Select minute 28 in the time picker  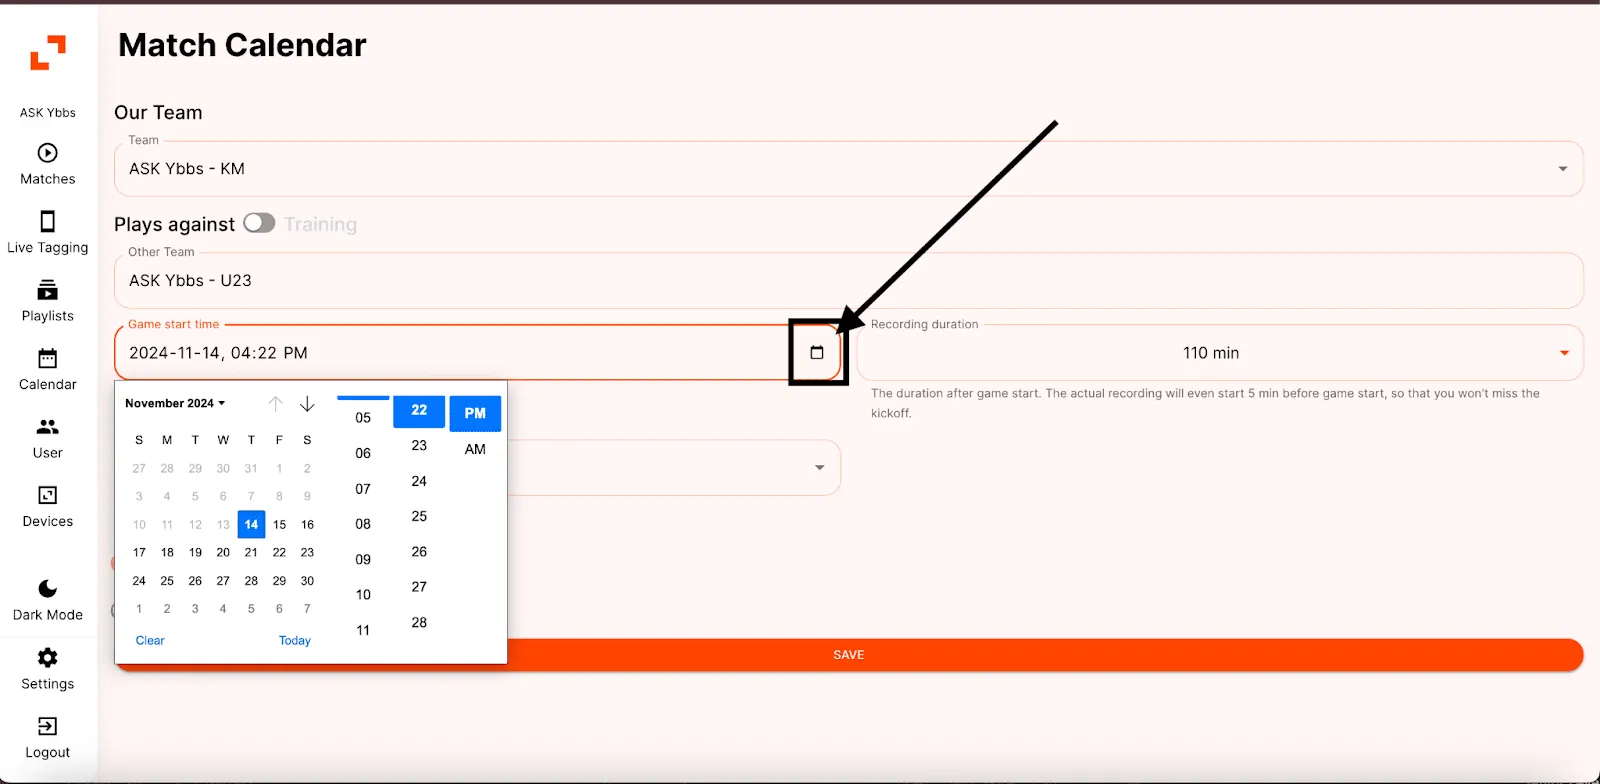point(419,622)
